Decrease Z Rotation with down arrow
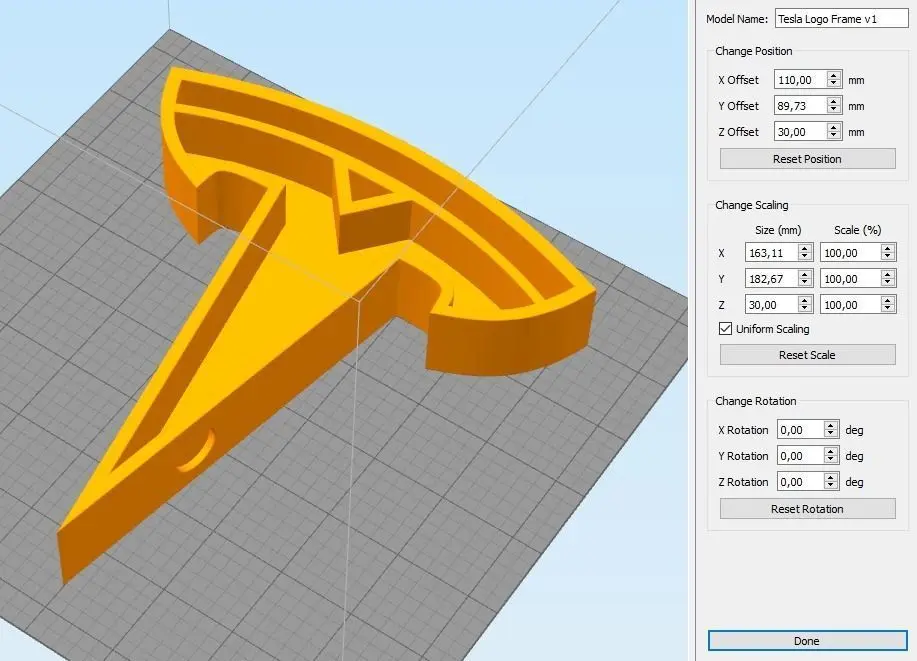The image size is (917, 661). [831, 486]
